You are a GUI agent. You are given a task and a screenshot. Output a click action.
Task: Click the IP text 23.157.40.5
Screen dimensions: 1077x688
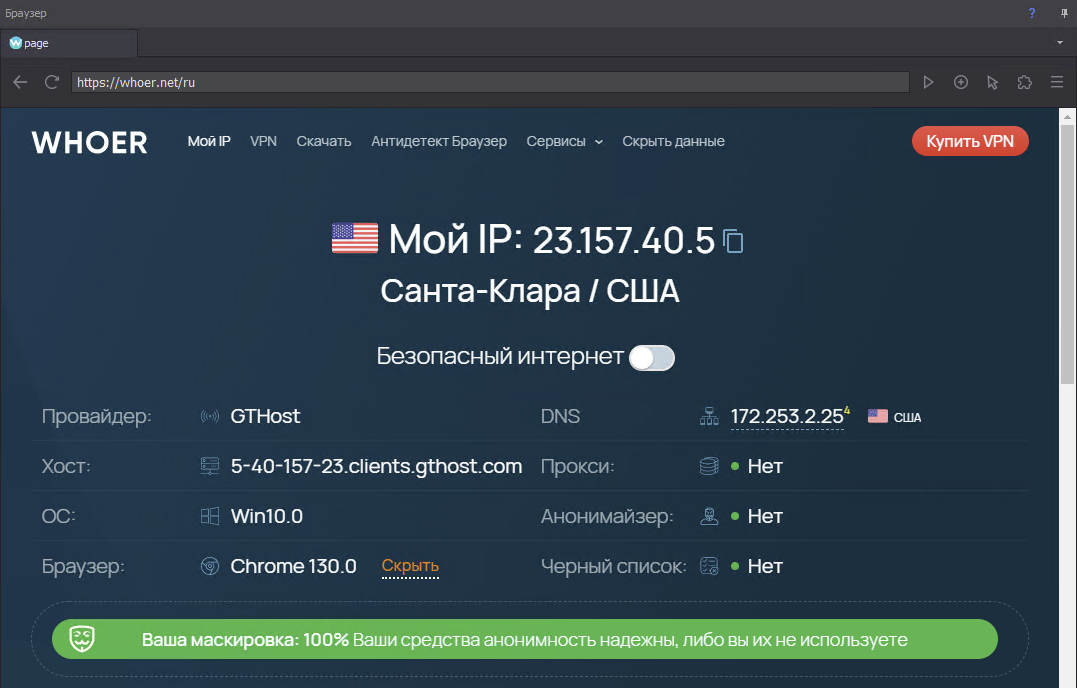pos(624,240)
